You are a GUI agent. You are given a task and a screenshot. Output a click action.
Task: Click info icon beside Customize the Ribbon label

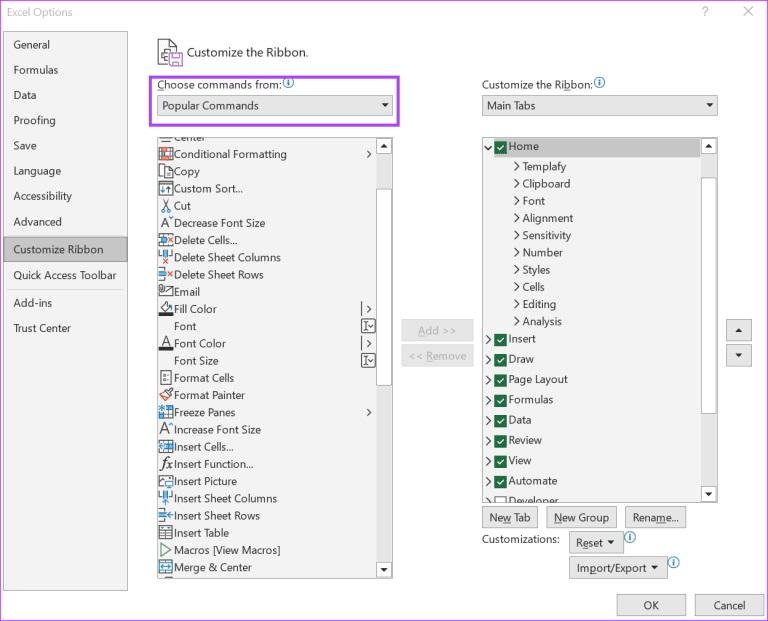point(600,83)
